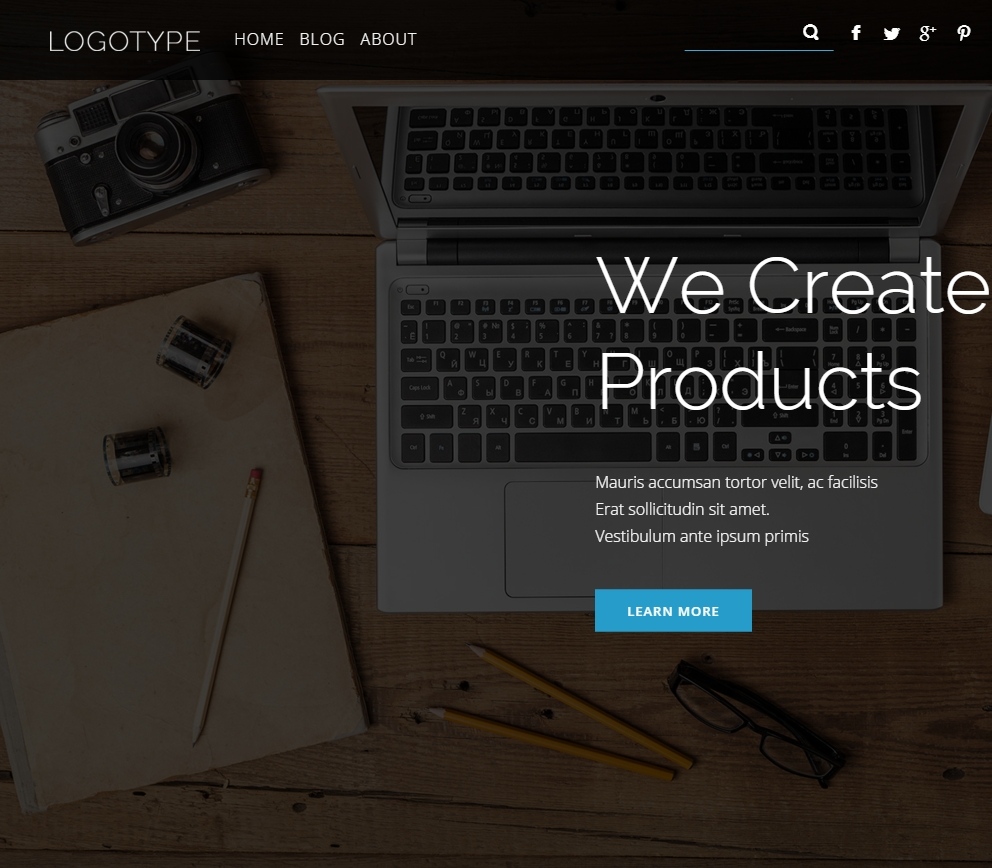Click the Vestibulum ante ipsum primis line
Image resolution: width=992 pixels, height=868 pixels.
(702, 536)
